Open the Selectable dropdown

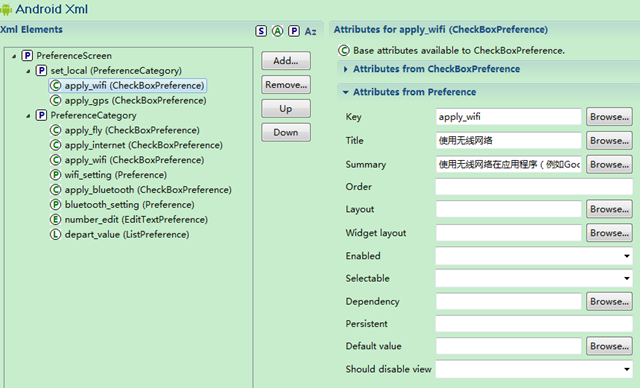(627, 279)
